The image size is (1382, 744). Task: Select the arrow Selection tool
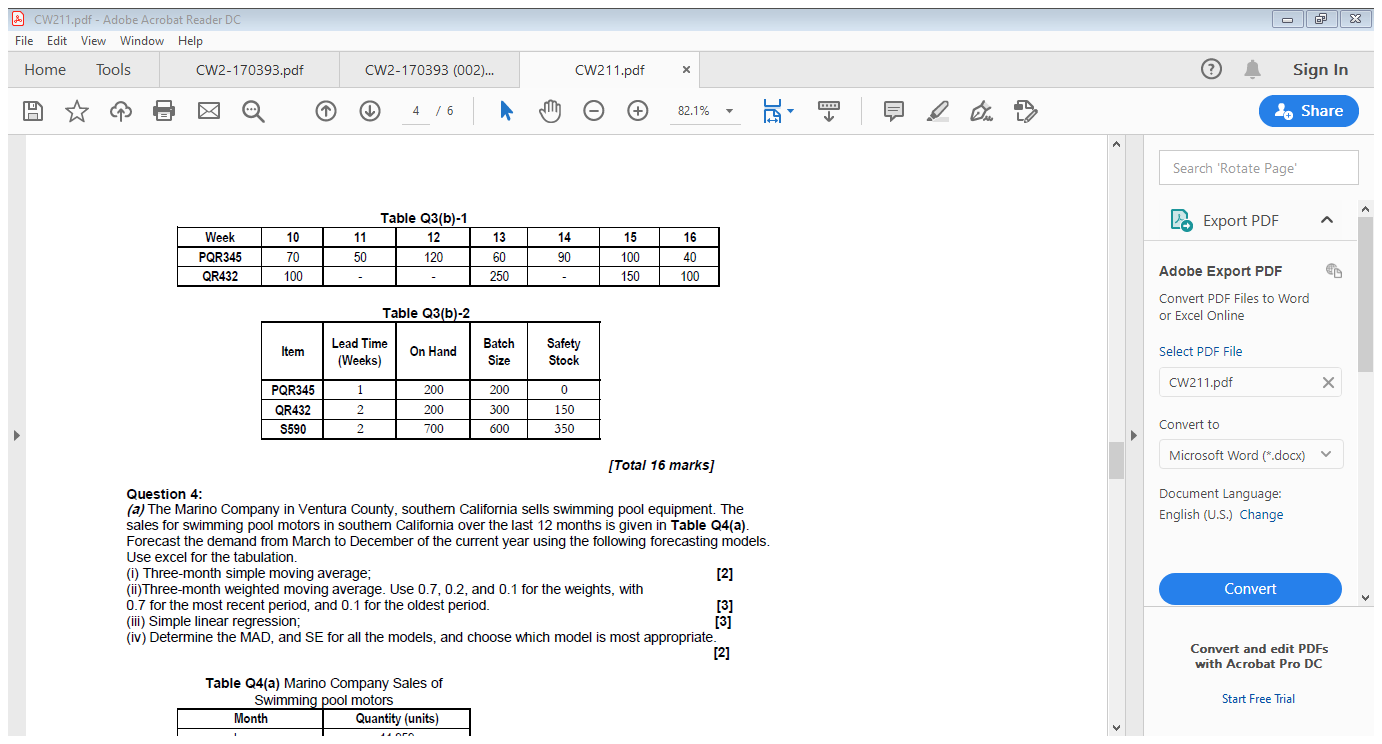click(x=506, y=111)
